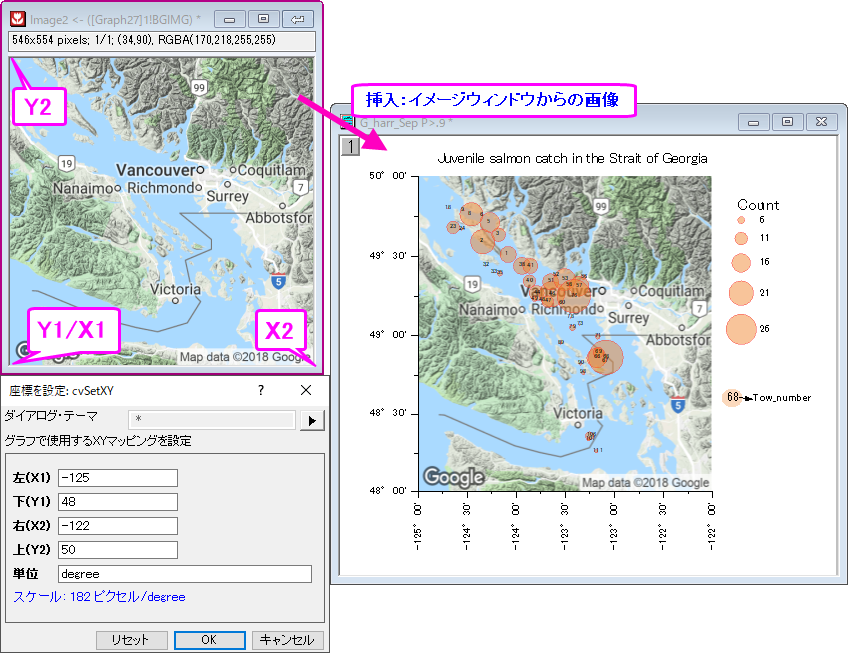Click the interstate 5 shield in Image2 map
Viewport: 848px width, 653px height.
point(278,281)
